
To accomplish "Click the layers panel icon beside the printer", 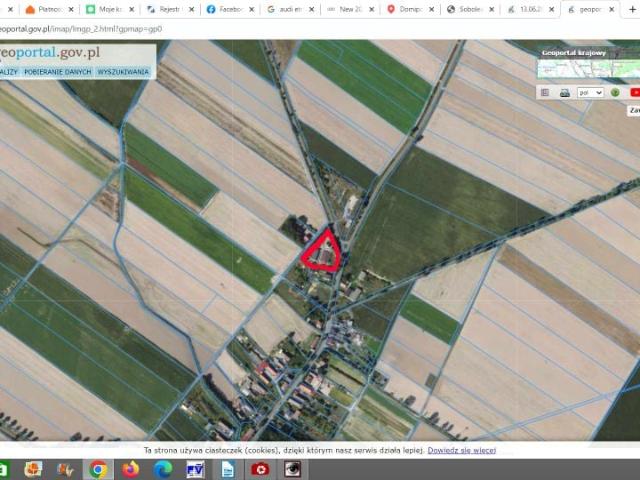I will tap(545, 92).
